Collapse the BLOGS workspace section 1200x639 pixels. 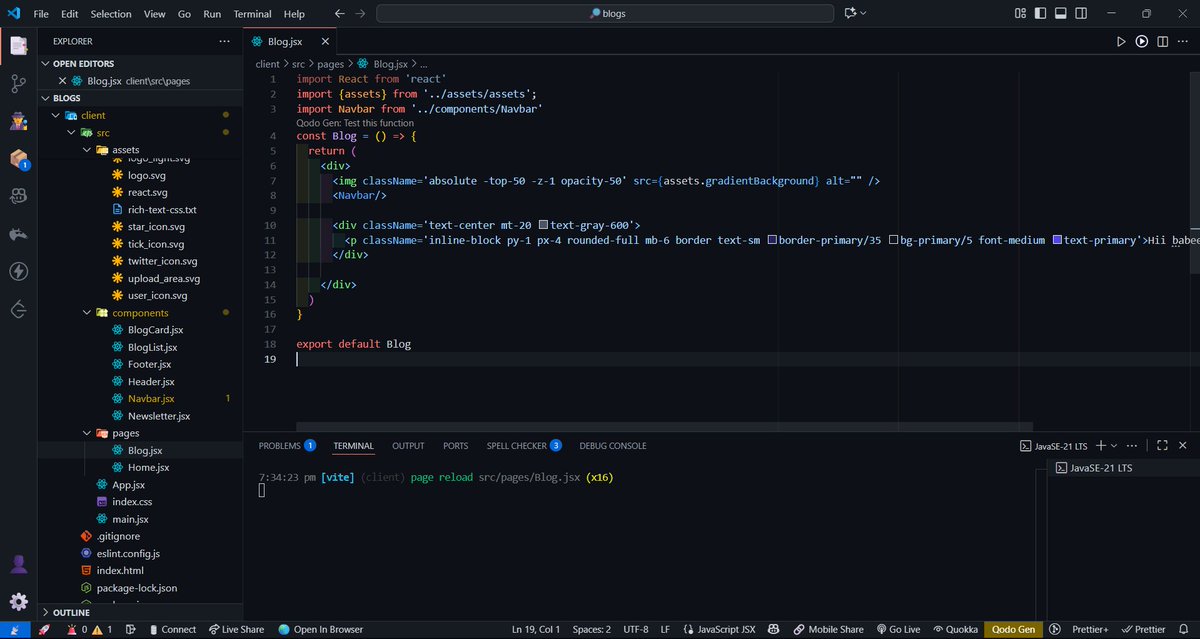coord(46,98)
